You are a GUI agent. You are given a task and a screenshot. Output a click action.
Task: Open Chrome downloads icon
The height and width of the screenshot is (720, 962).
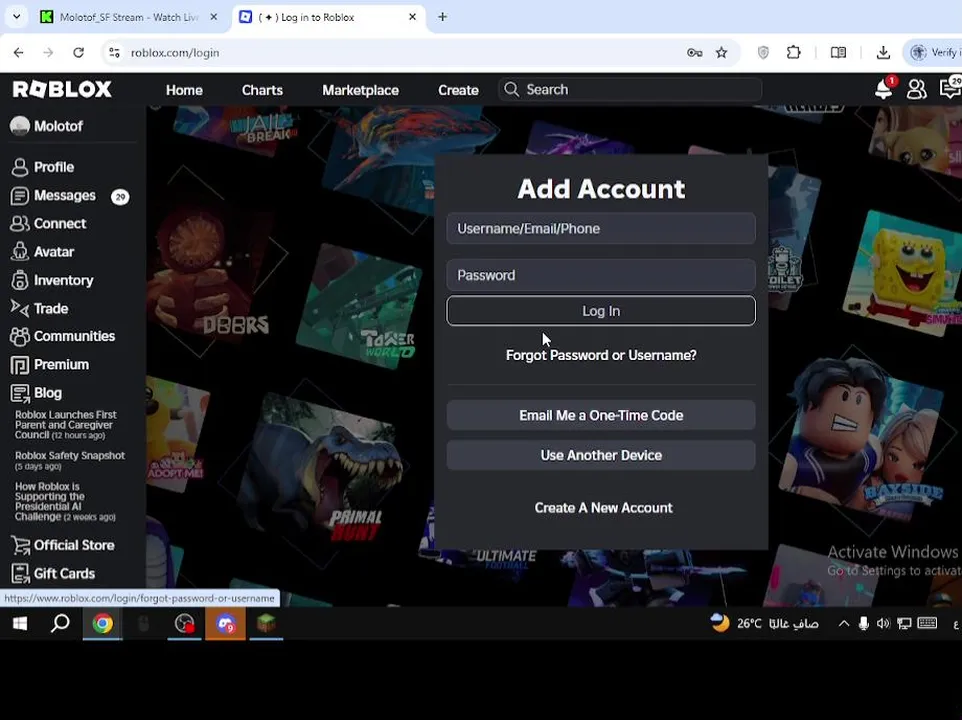pos(883,53)
